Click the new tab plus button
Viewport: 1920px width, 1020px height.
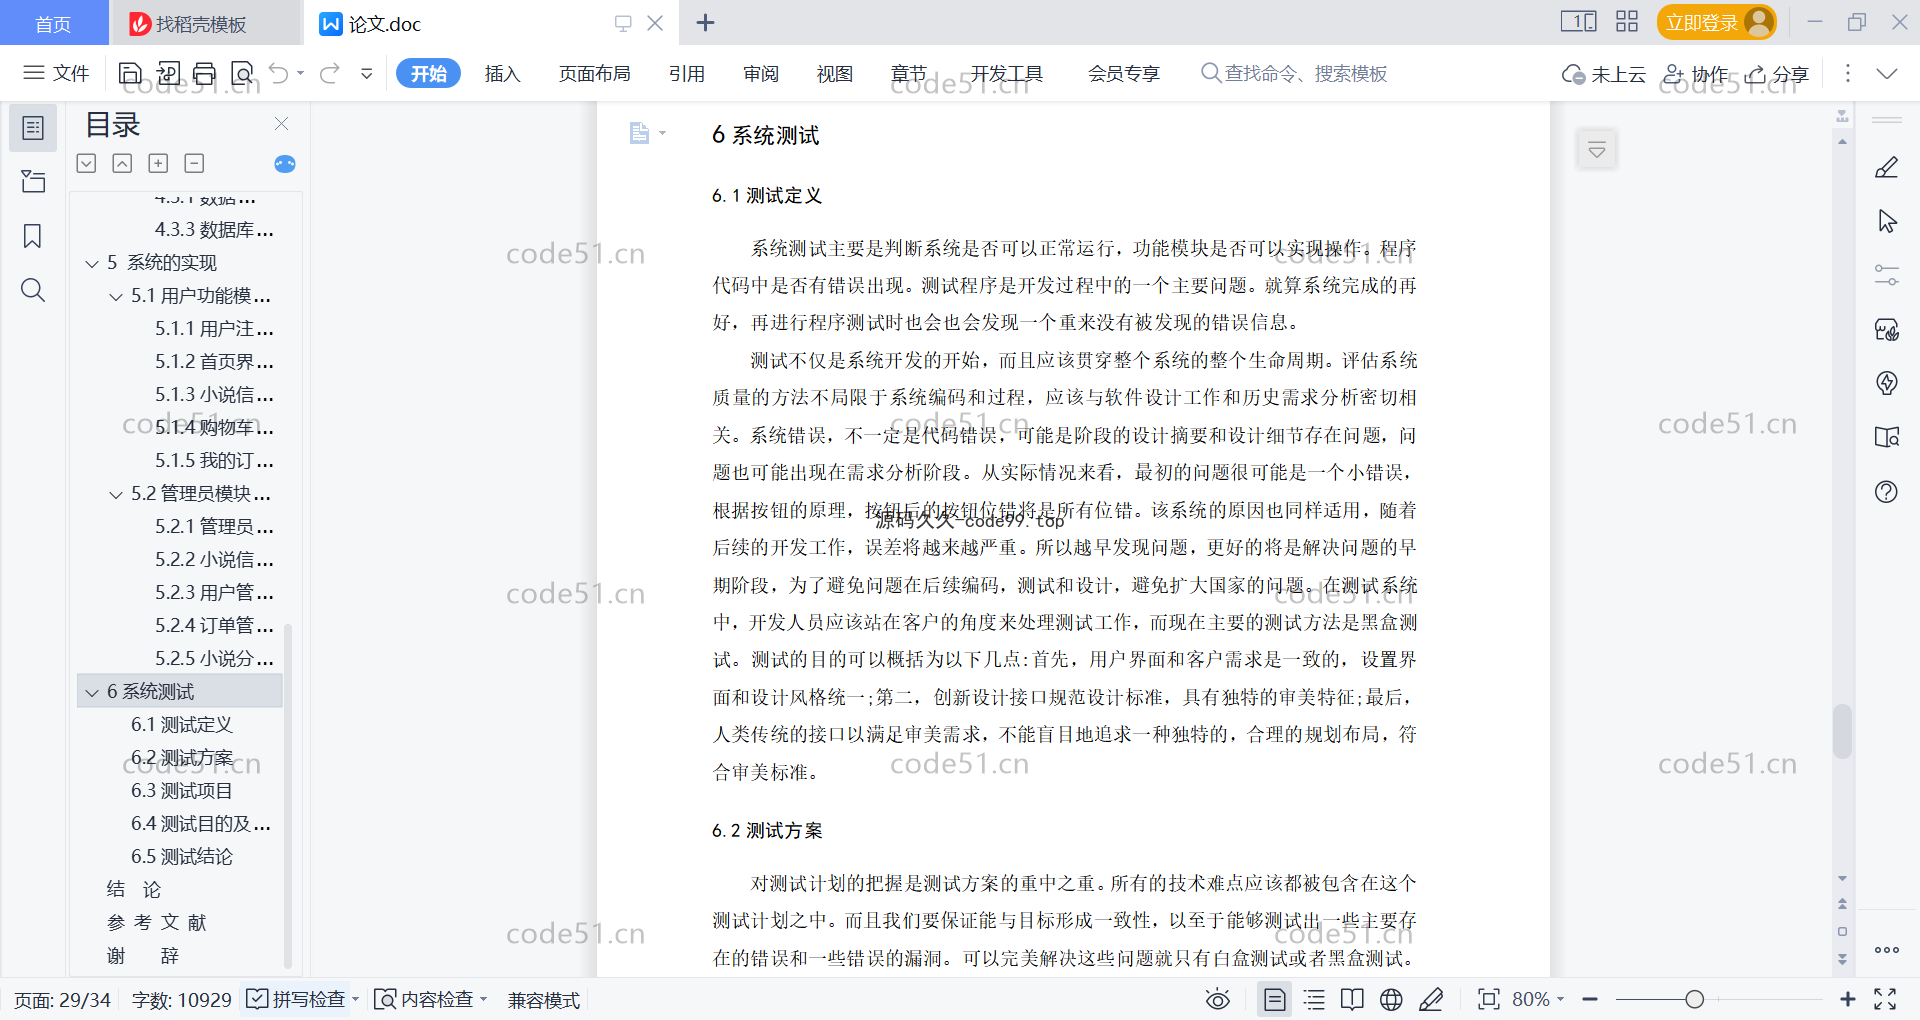[705, 22]
